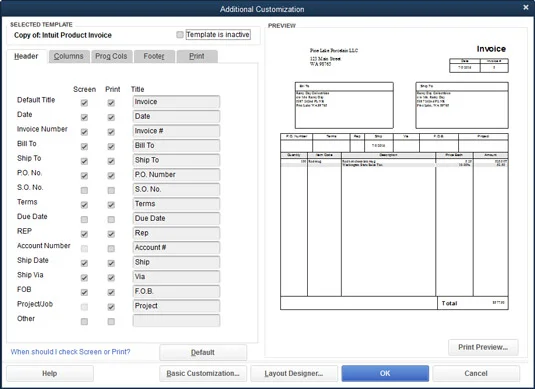The height and width of the screenshot is (389, 535).
Task: Edit the 'Via' title field
Action: (x=176, y=277)
